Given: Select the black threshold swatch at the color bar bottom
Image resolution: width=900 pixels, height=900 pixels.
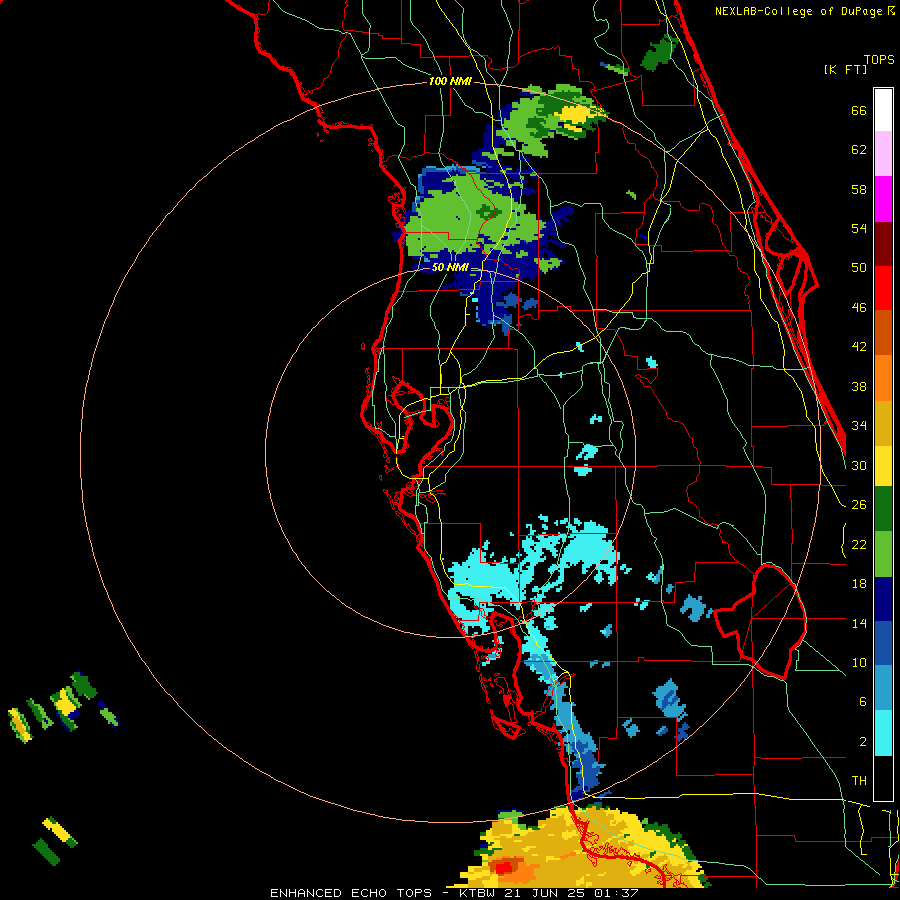Looking at the screenshot, I should (x=883, y=778).
